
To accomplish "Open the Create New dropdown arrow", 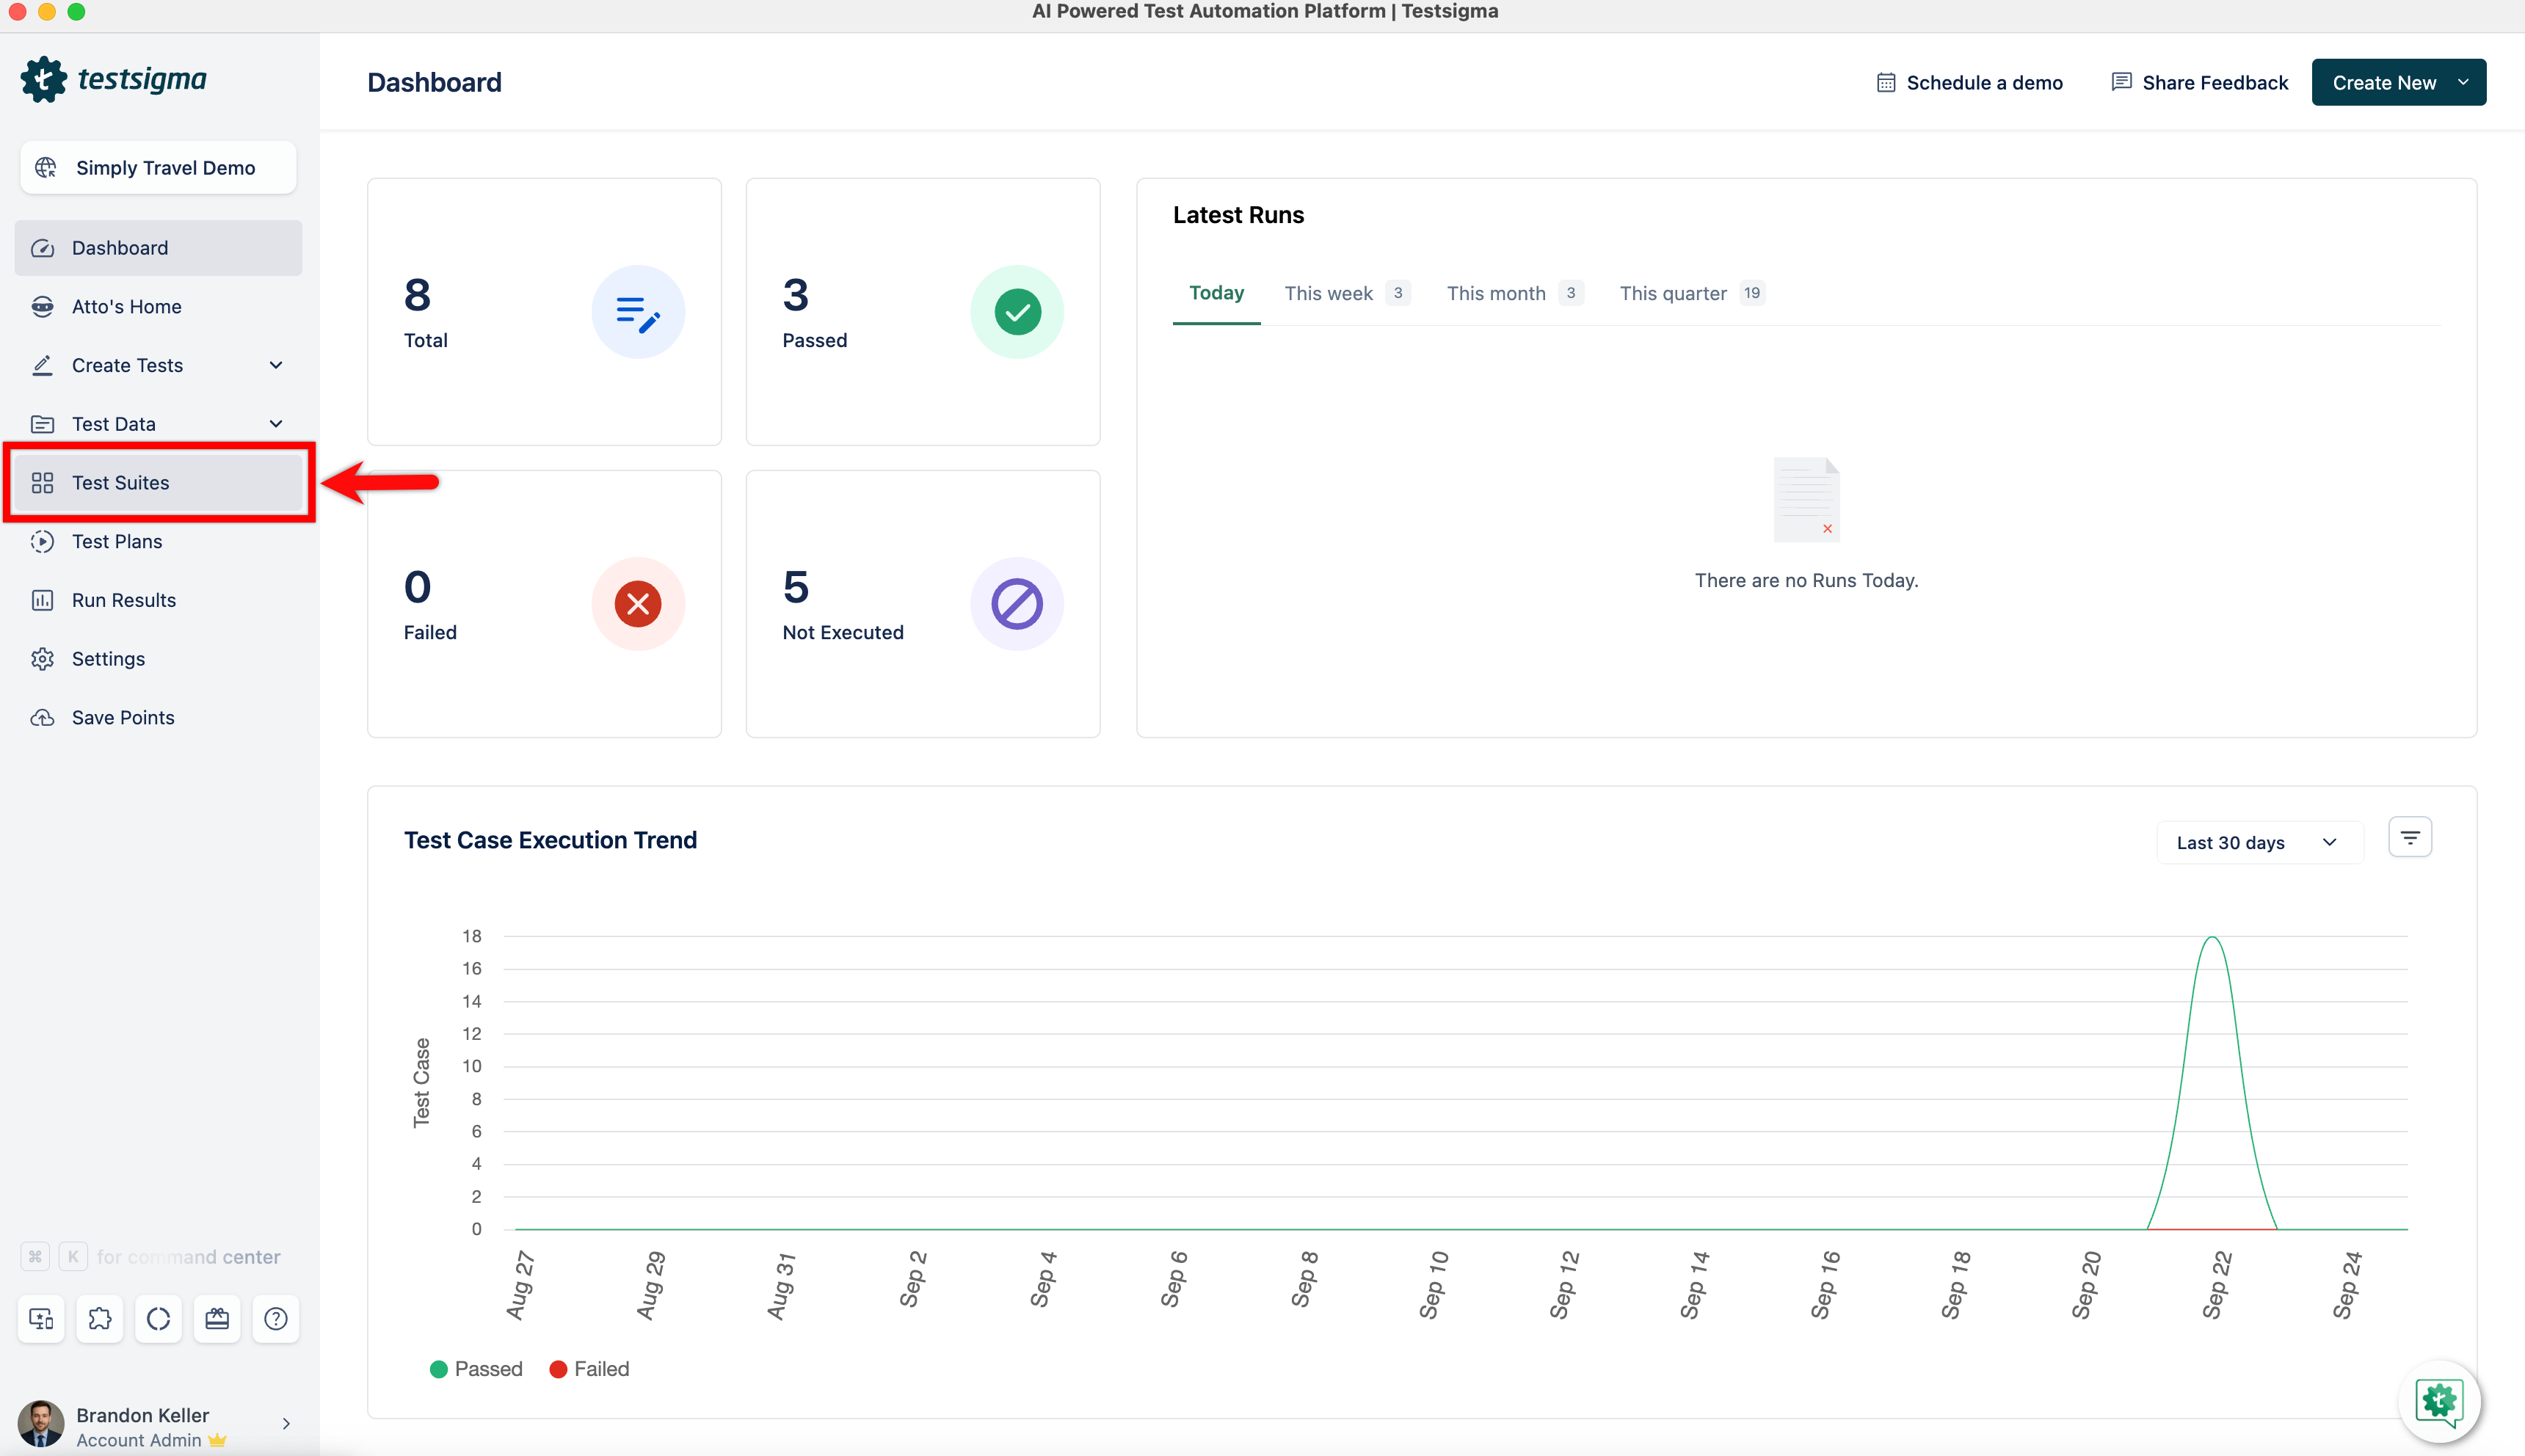I will tap(2463, 82).
